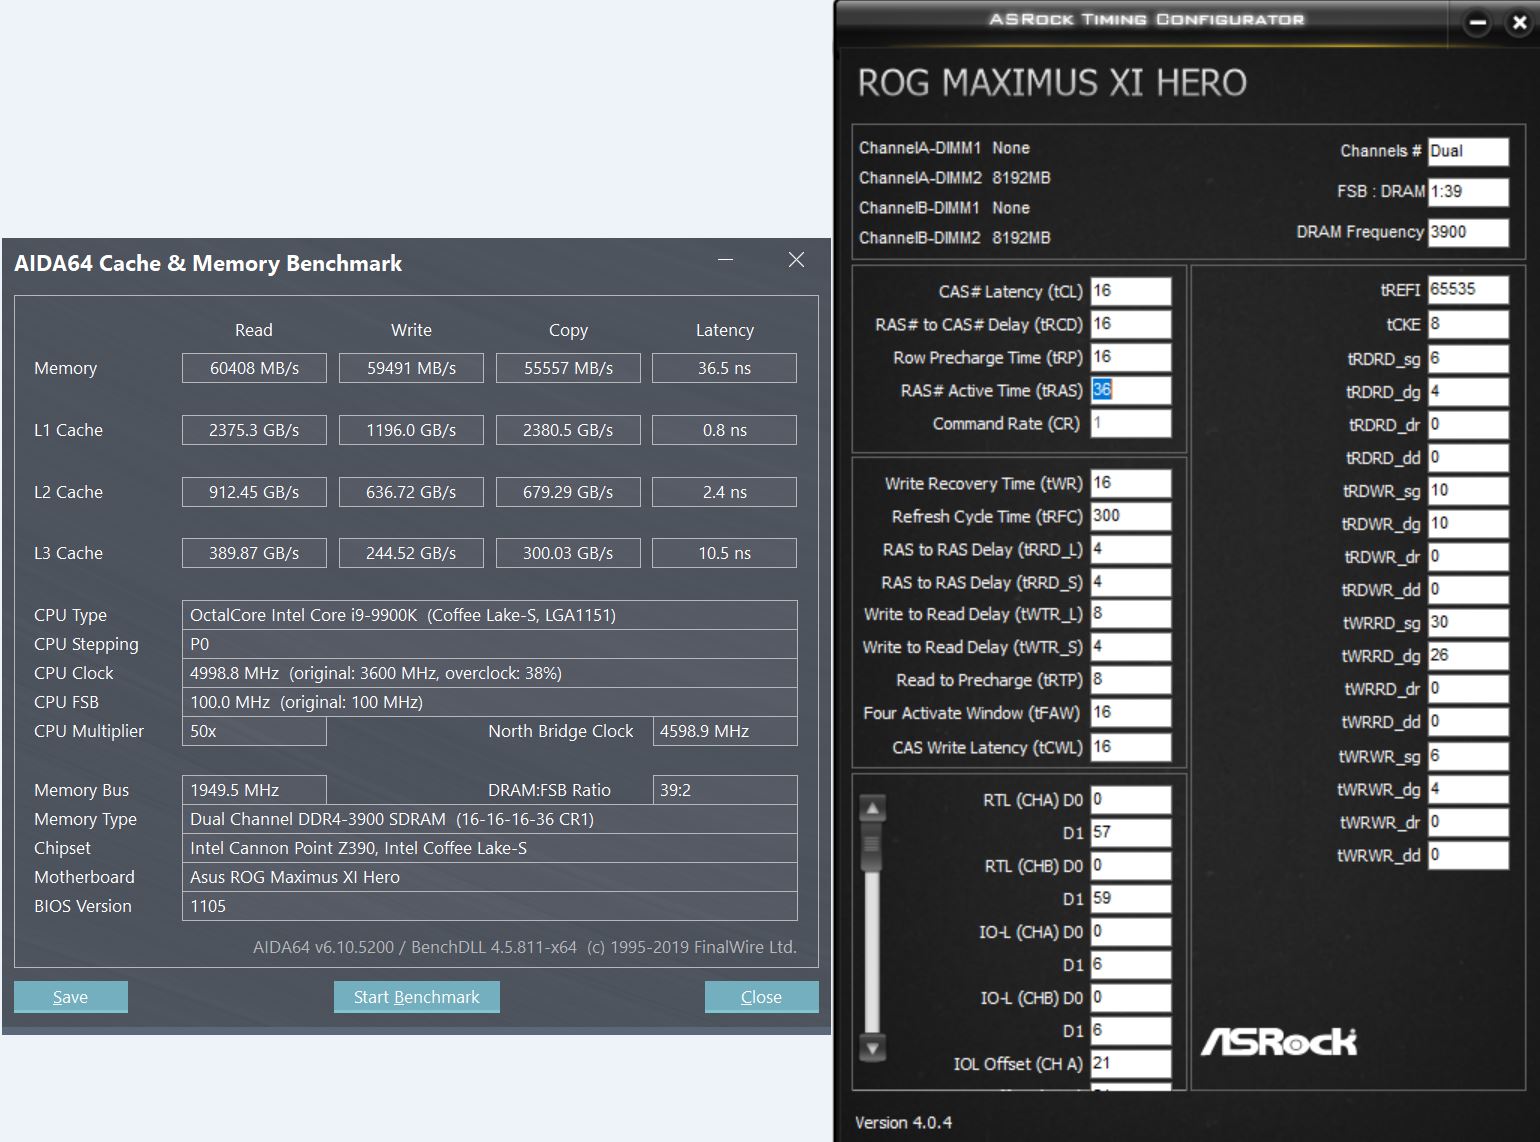Click the RAS# Active Time (tRAS) field
Viewport: 1540px width, 1142px height.
click(1130, 390)
